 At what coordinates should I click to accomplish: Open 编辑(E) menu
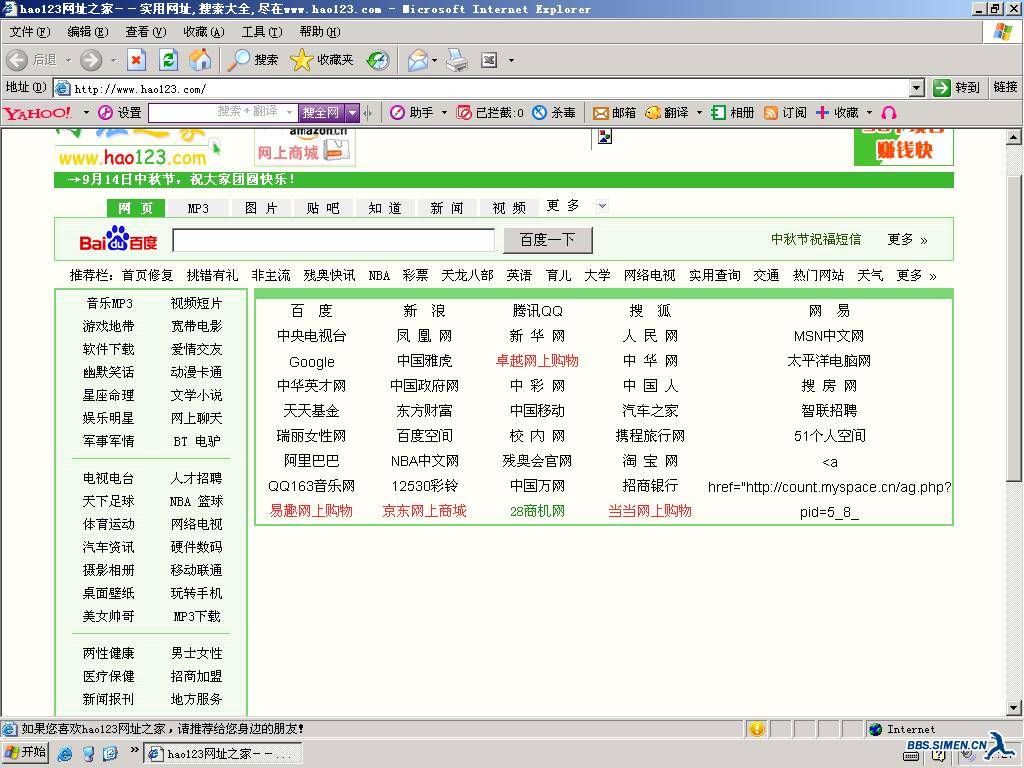[x=88, y=31]
